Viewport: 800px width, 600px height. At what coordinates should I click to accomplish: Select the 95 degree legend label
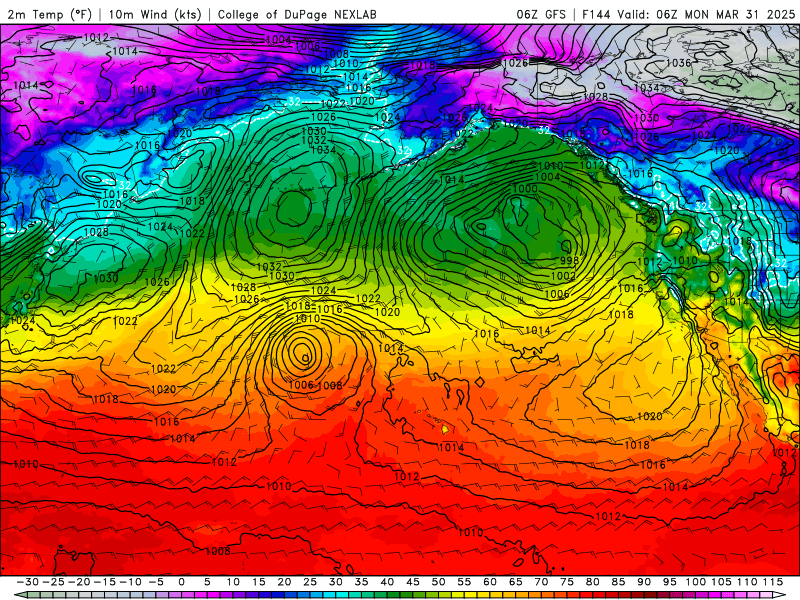tap(669, 582)
